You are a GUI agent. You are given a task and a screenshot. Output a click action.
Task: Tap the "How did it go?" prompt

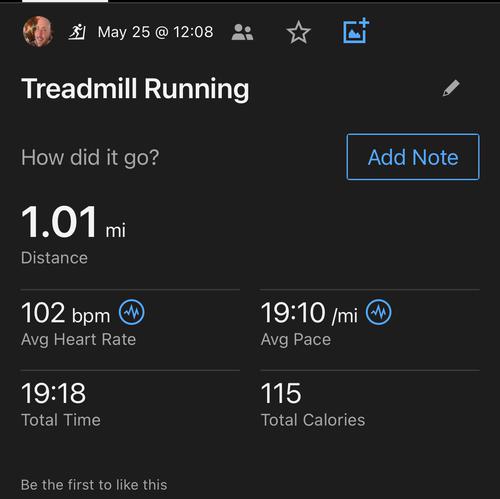point(90,157)
